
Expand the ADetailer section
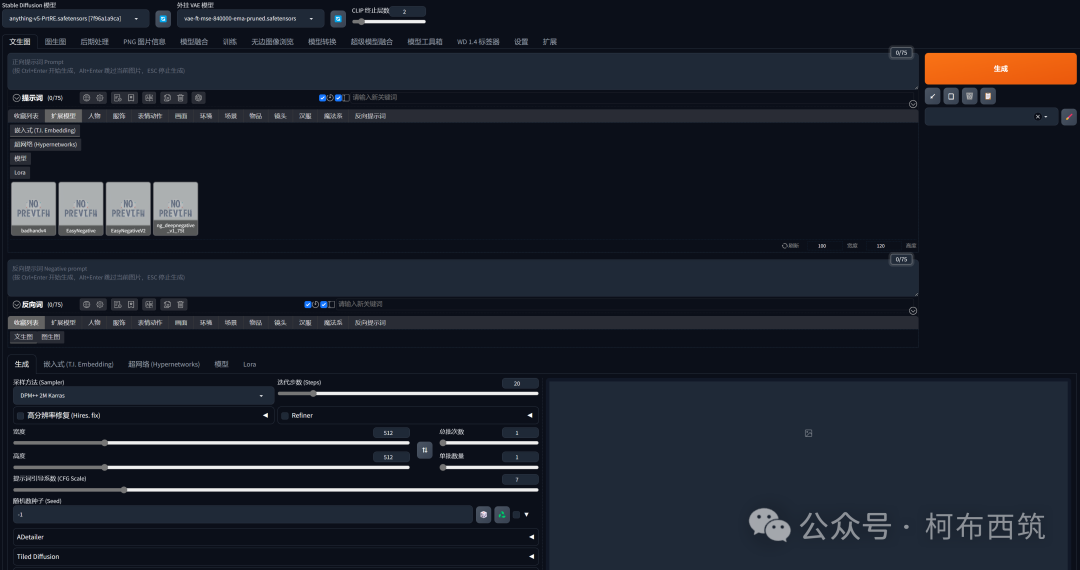[x=276, y=537]
